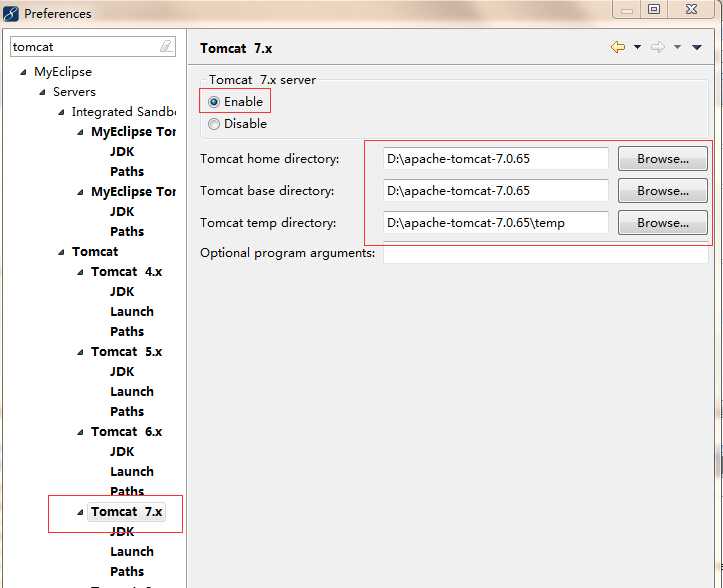Screen dimensions: 723x588
Task: Select Tomcat 6.x in the tree
Action: point(126,432)
